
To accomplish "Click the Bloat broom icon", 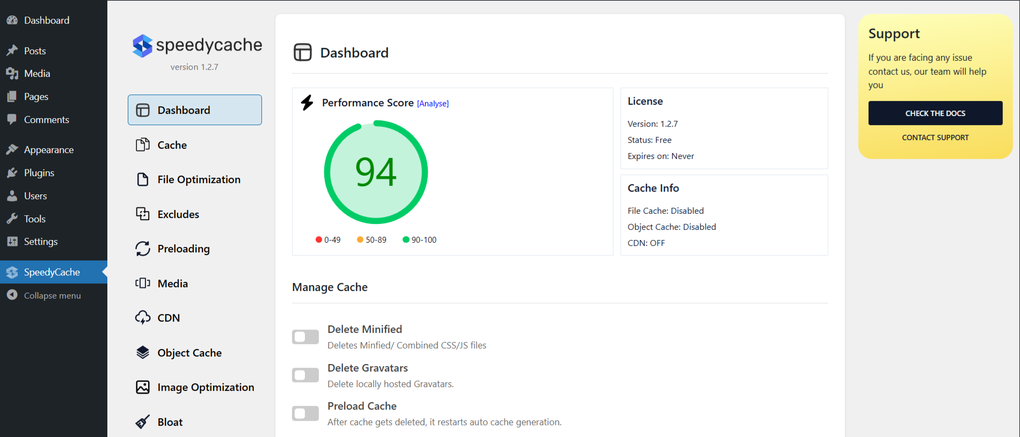I will [142, 422].
